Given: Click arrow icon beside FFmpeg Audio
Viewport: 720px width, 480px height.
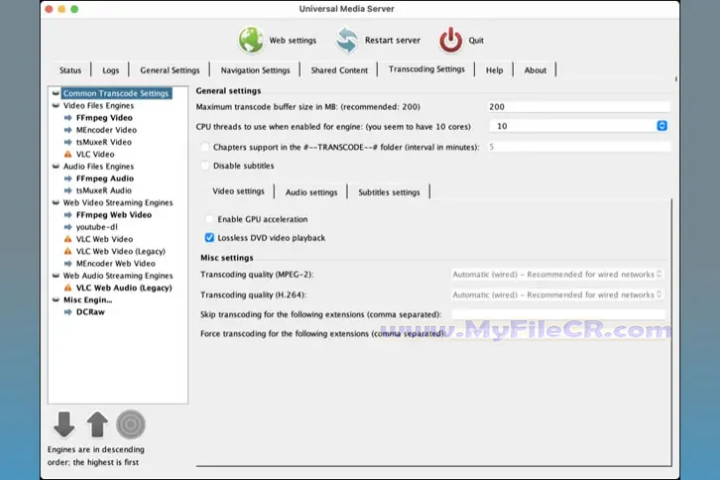Looking at the screenshot, I should coord(68,179).
